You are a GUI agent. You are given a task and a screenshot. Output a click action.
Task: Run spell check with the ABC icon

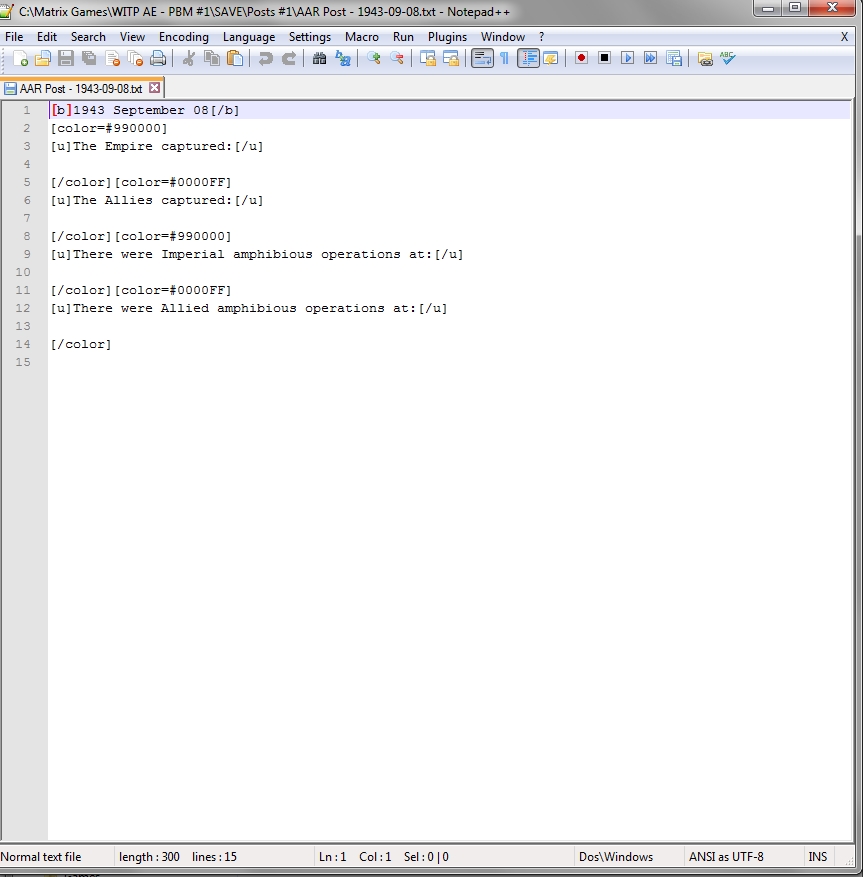pos(729,58)
